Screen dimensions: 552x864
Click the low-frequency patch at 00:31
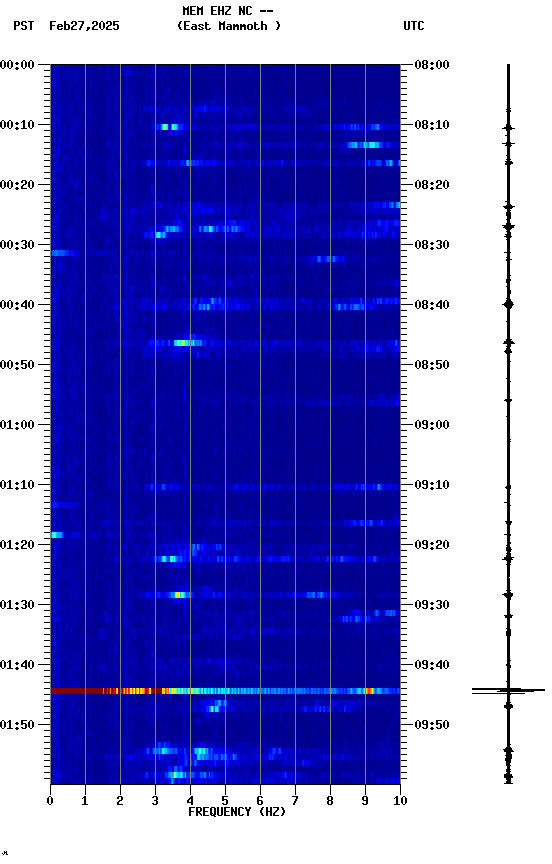coord(64,253)
